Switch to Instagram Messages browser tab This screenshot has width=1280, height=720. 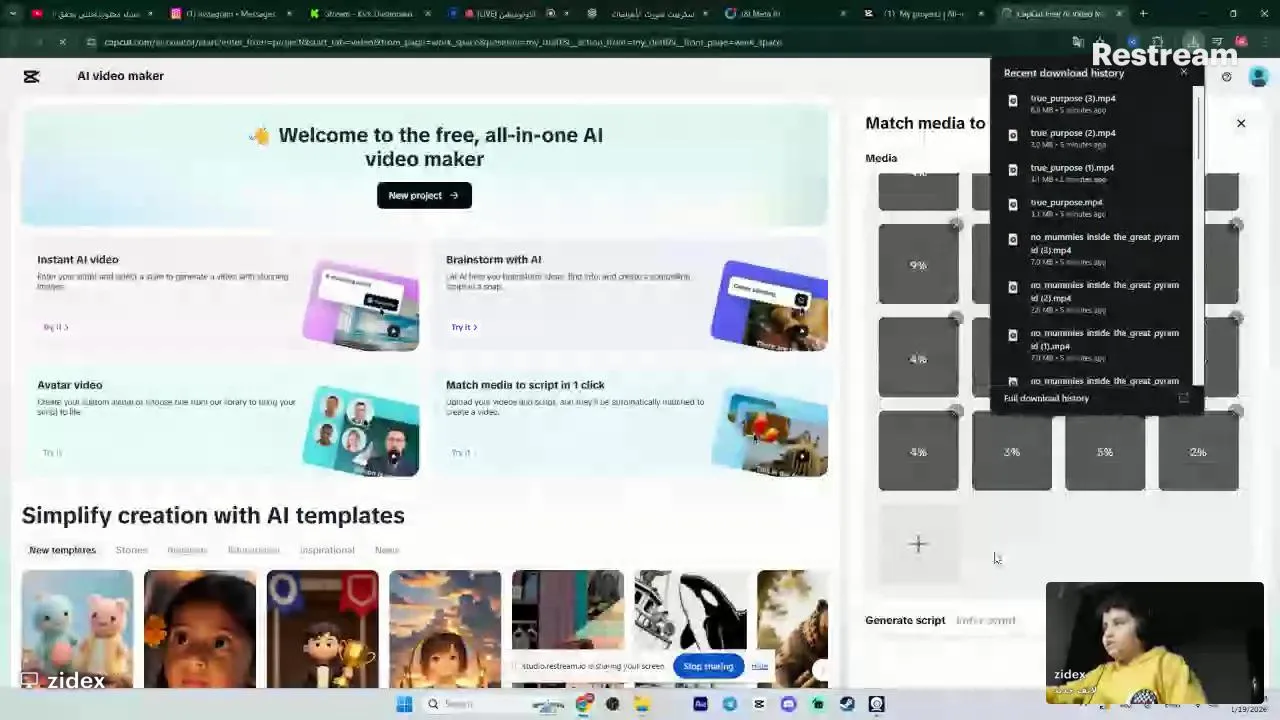tap(230, 14)
